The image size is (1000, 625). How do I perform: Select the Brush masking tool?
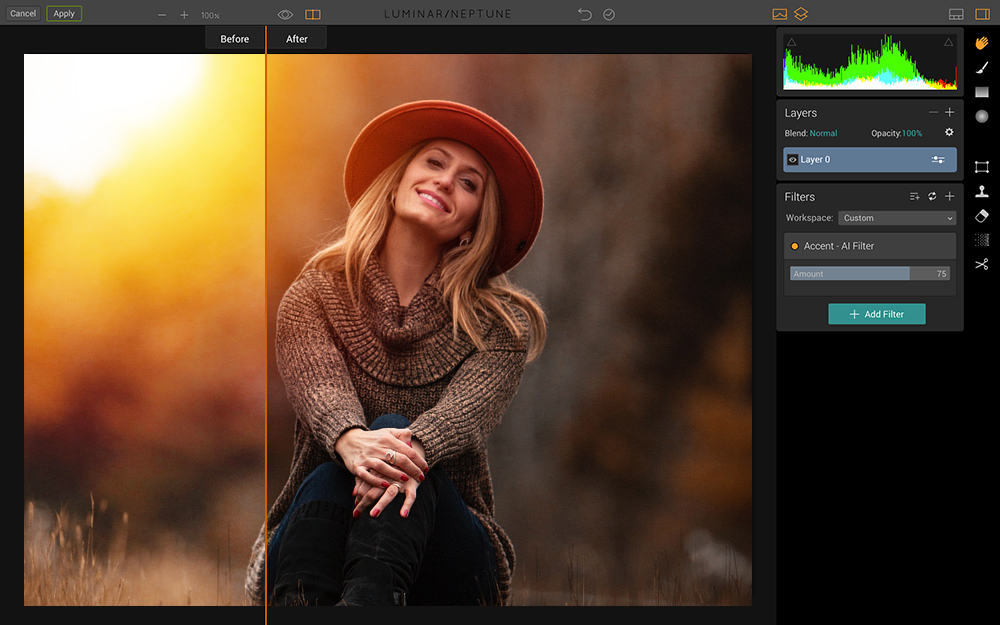point(982,67)
